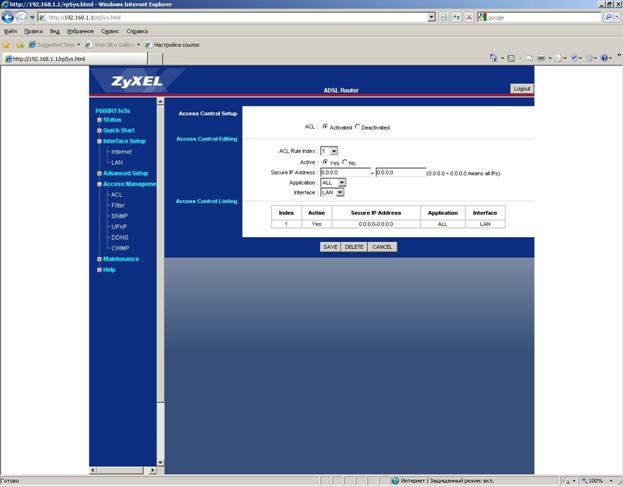Open the Interface dropdown showing LAN
The width and height of the screenshot is (623, 487).
click(x=332, y=193)
